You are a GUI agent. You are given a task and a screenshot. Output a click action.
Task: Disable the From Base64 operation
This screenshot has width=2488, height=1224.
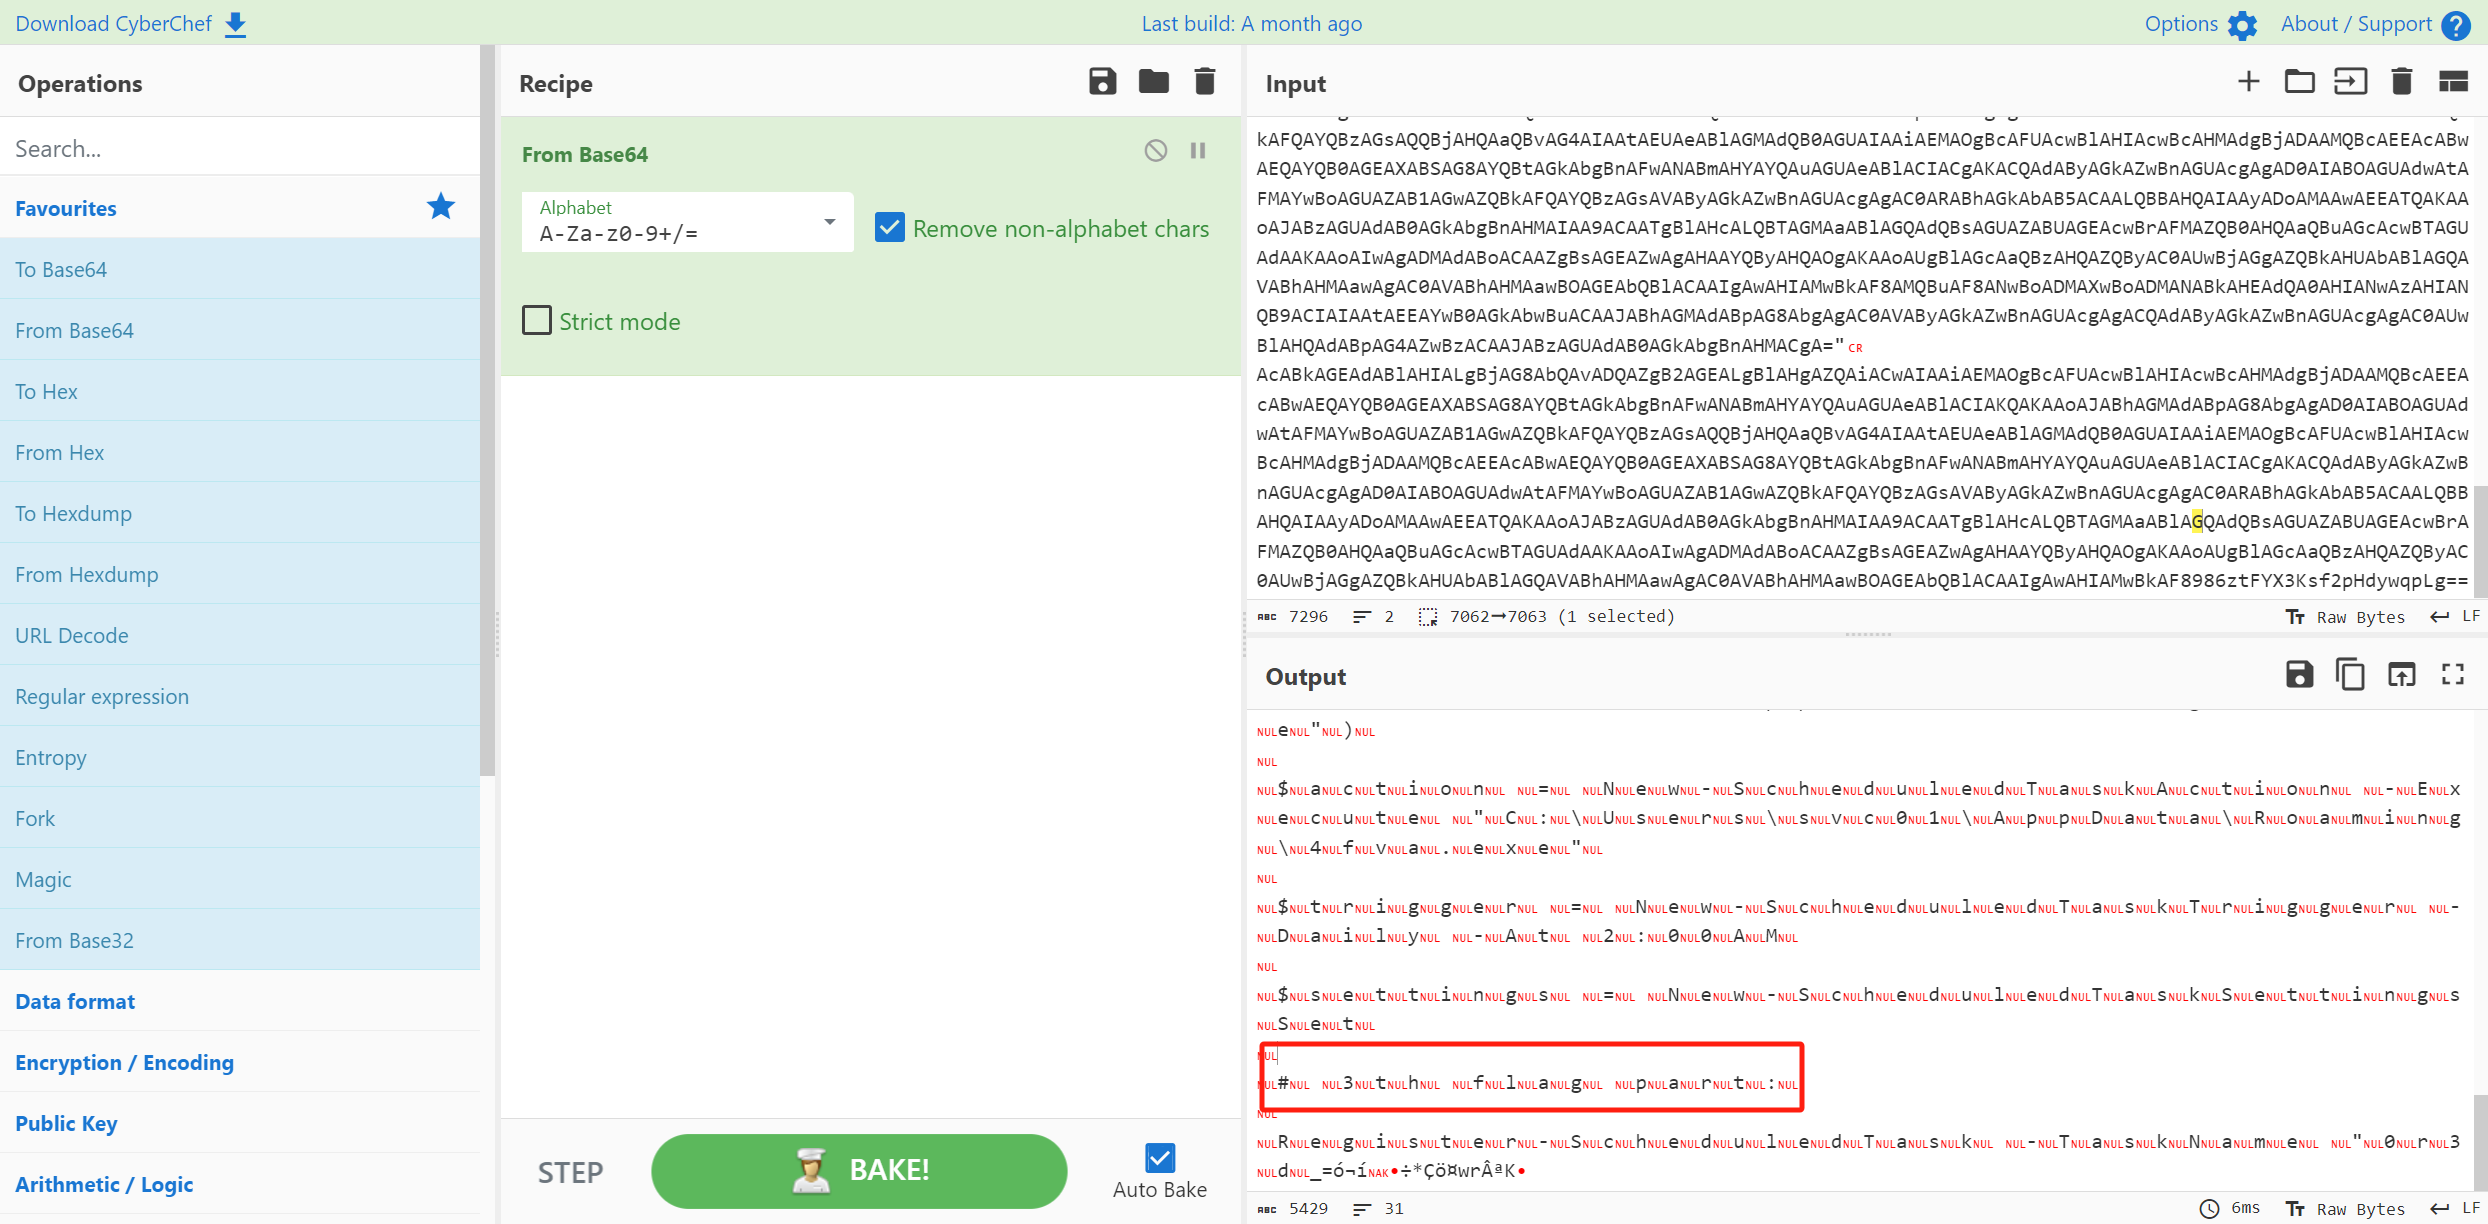pyautogui.click(x=1156, y=151)
